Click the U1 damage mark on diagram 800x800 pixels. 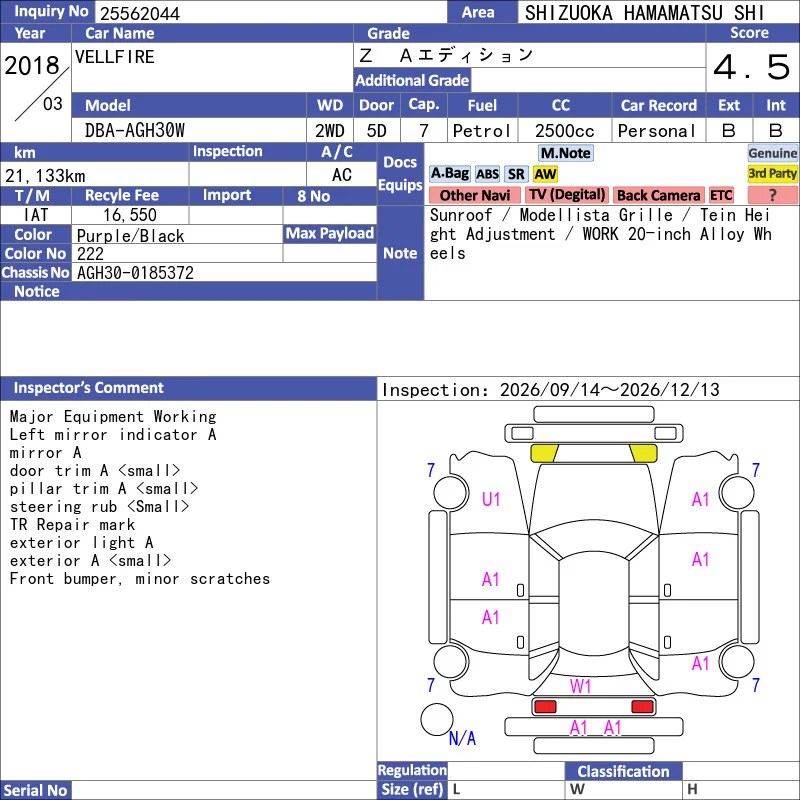coord(491,499)
